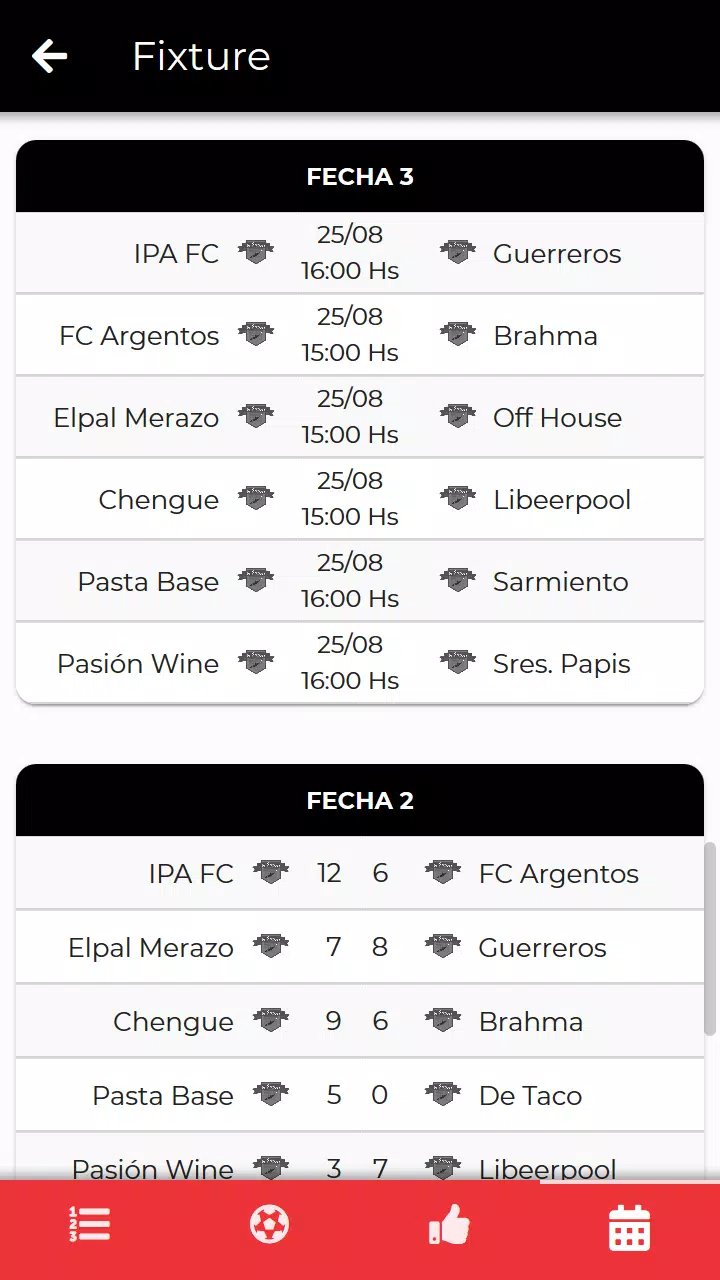This screenshot has height=1280, width=720.
Task: Tap the Brahma crest in Fecha 2
Action: pos(443,1020)
